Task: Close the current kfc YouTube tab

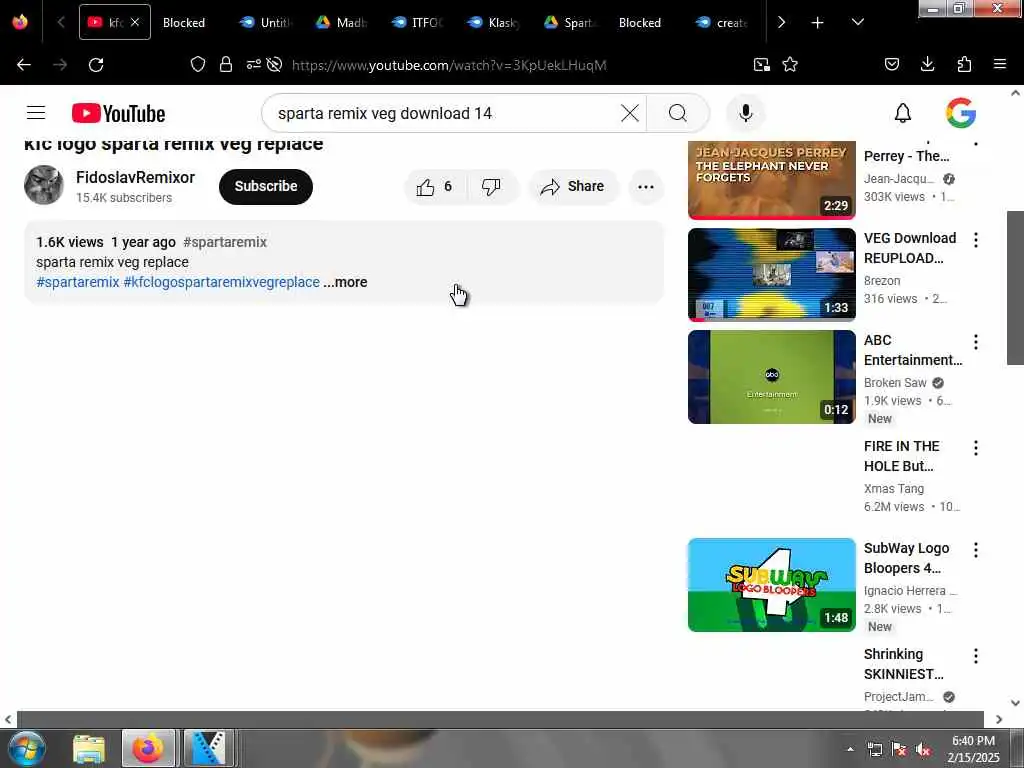Action: tap(135, 22)
